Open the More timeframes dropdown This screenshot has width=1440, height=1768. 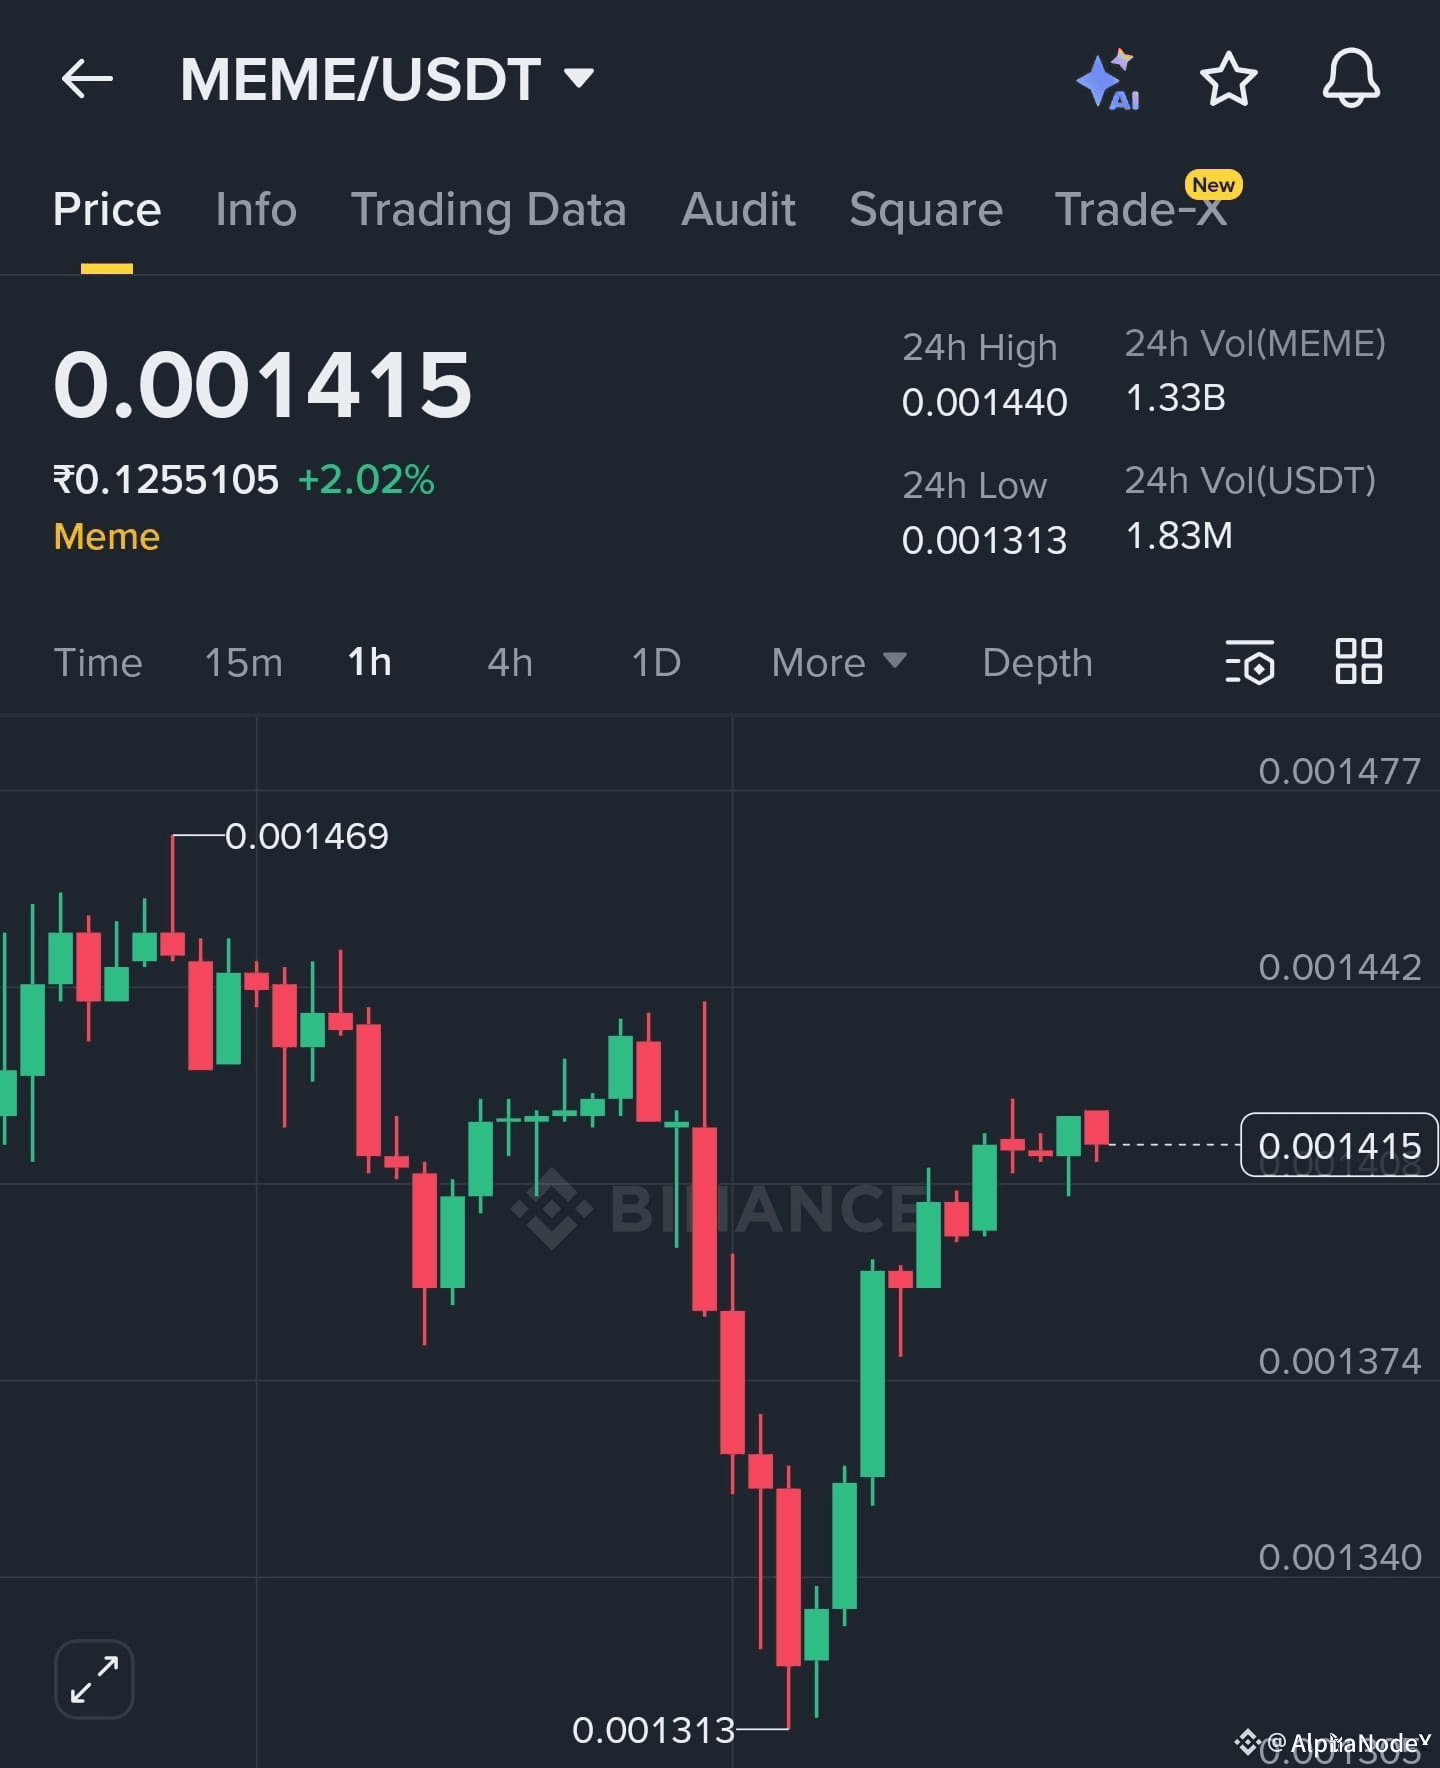tap(838, 662)
